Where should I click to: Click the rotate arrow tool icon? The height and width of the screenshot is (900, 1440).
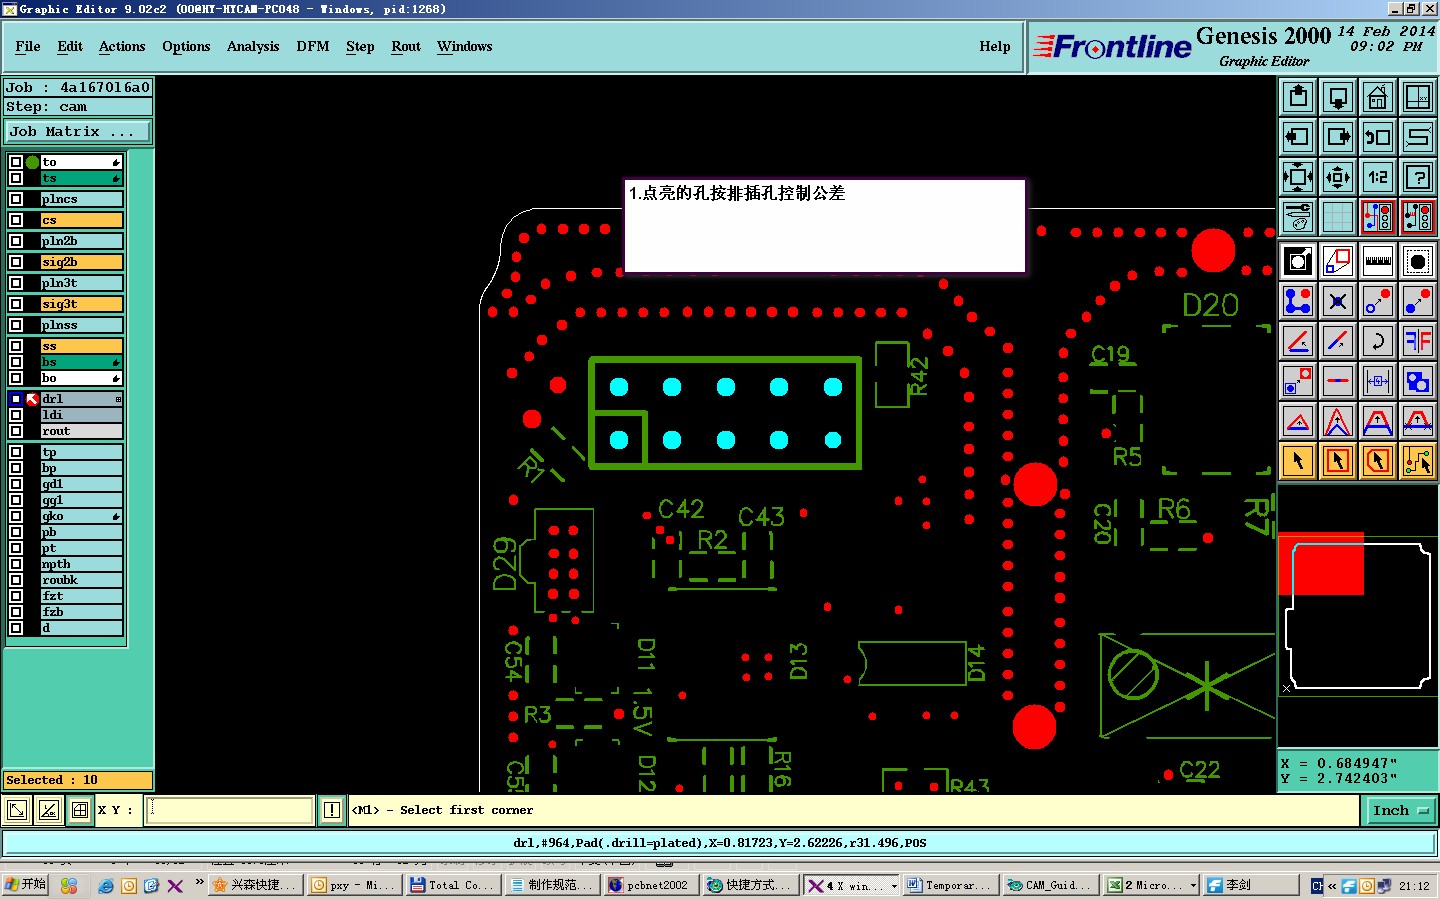coord(1378,341)
